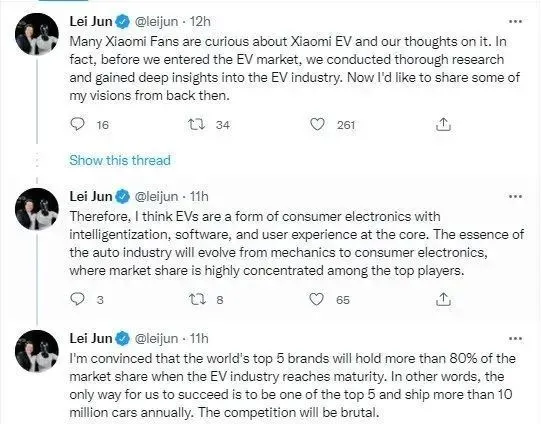
Task: Click Lei Jun avatar on the third tweet
Action: [x=37, y=351]
